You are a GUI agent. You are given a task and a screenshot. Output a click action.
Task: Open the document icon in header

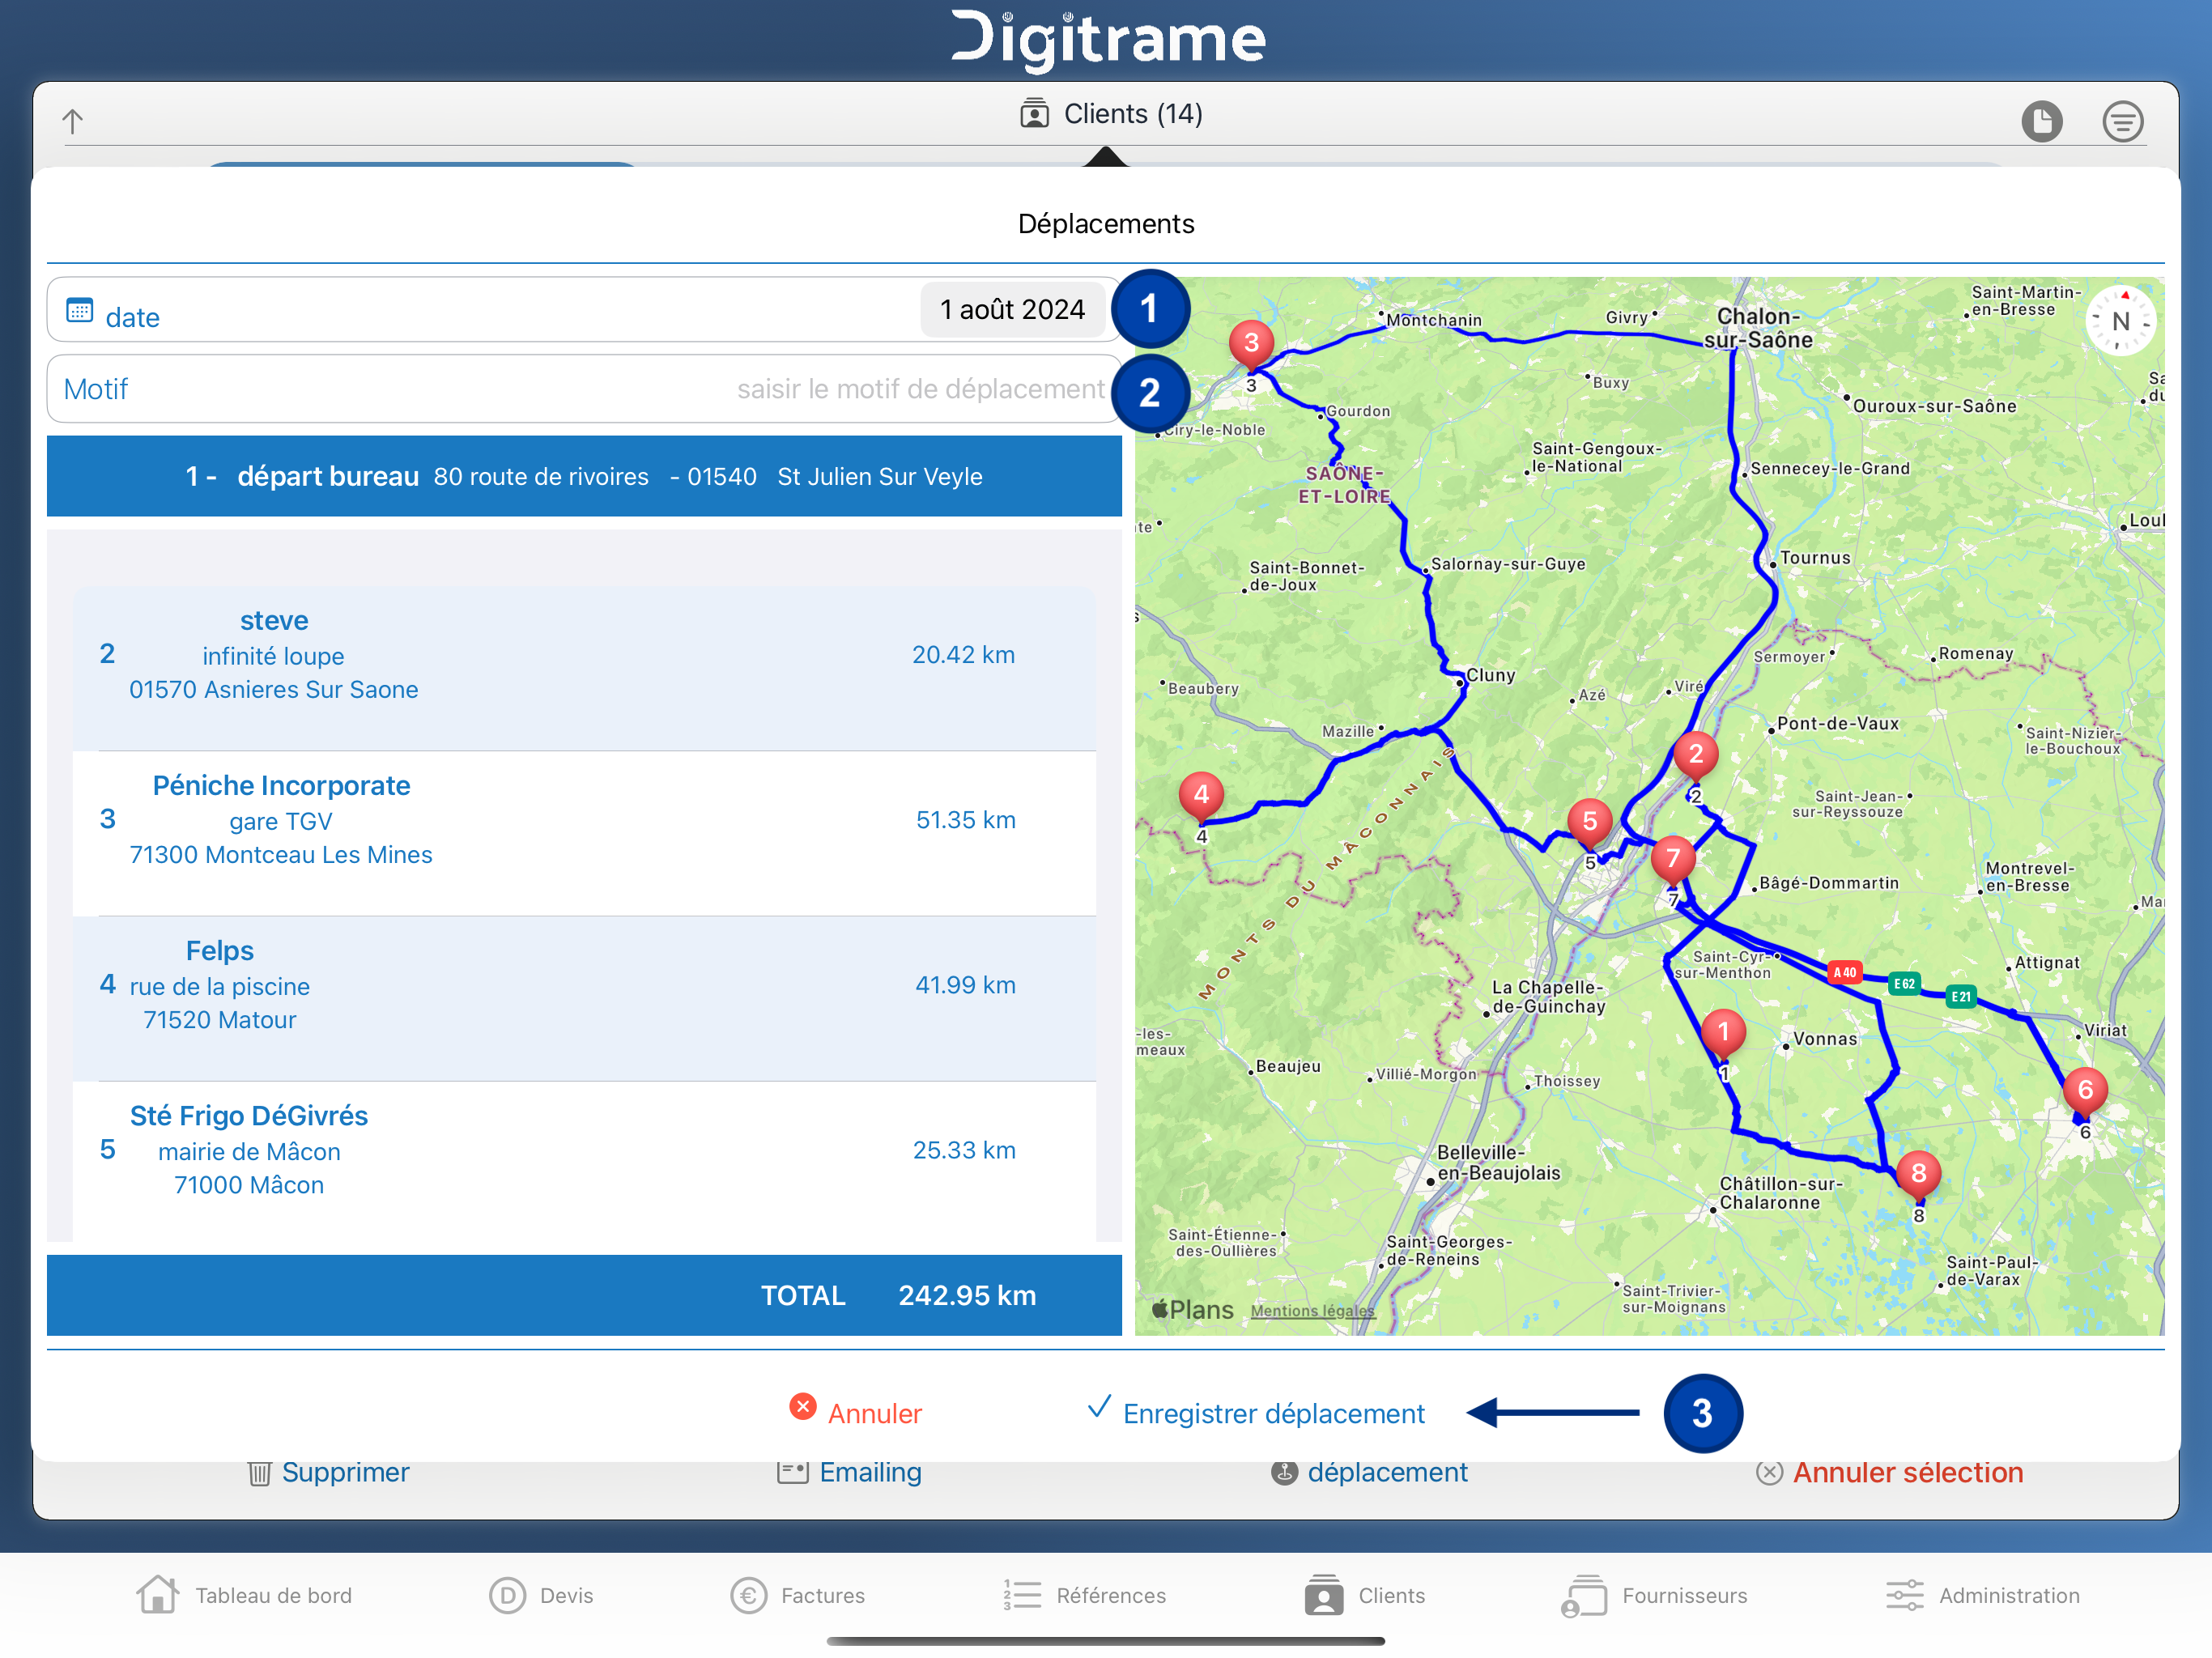[2041, 122]
